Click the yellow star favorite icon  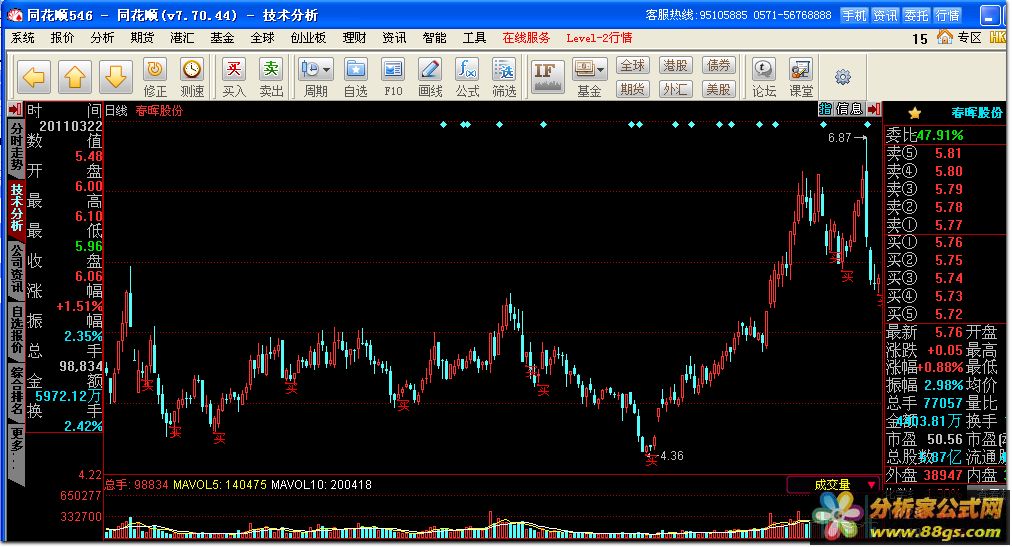pos(915,114)
